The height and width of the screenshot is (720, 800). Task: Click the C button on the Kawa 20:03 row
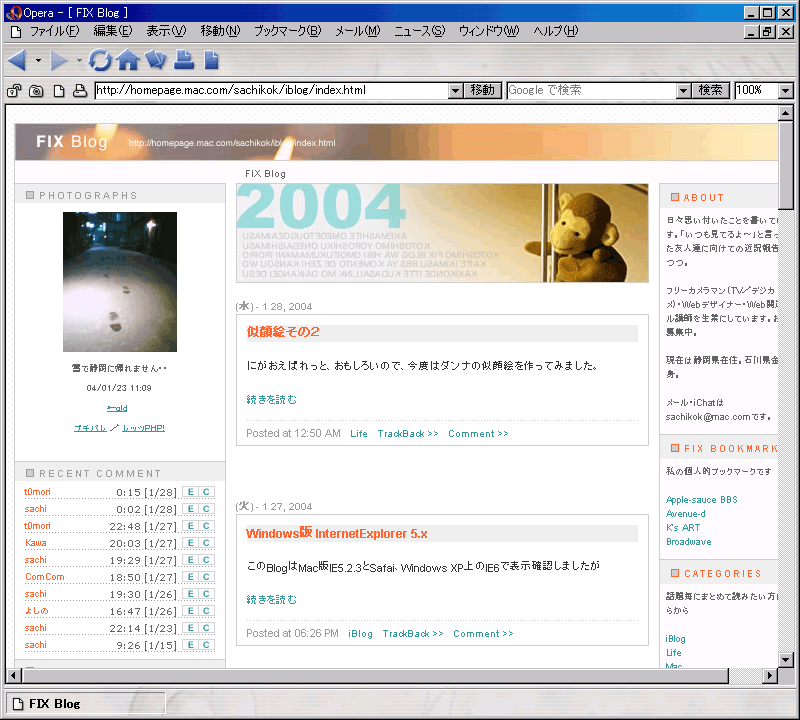coord(206,543)
